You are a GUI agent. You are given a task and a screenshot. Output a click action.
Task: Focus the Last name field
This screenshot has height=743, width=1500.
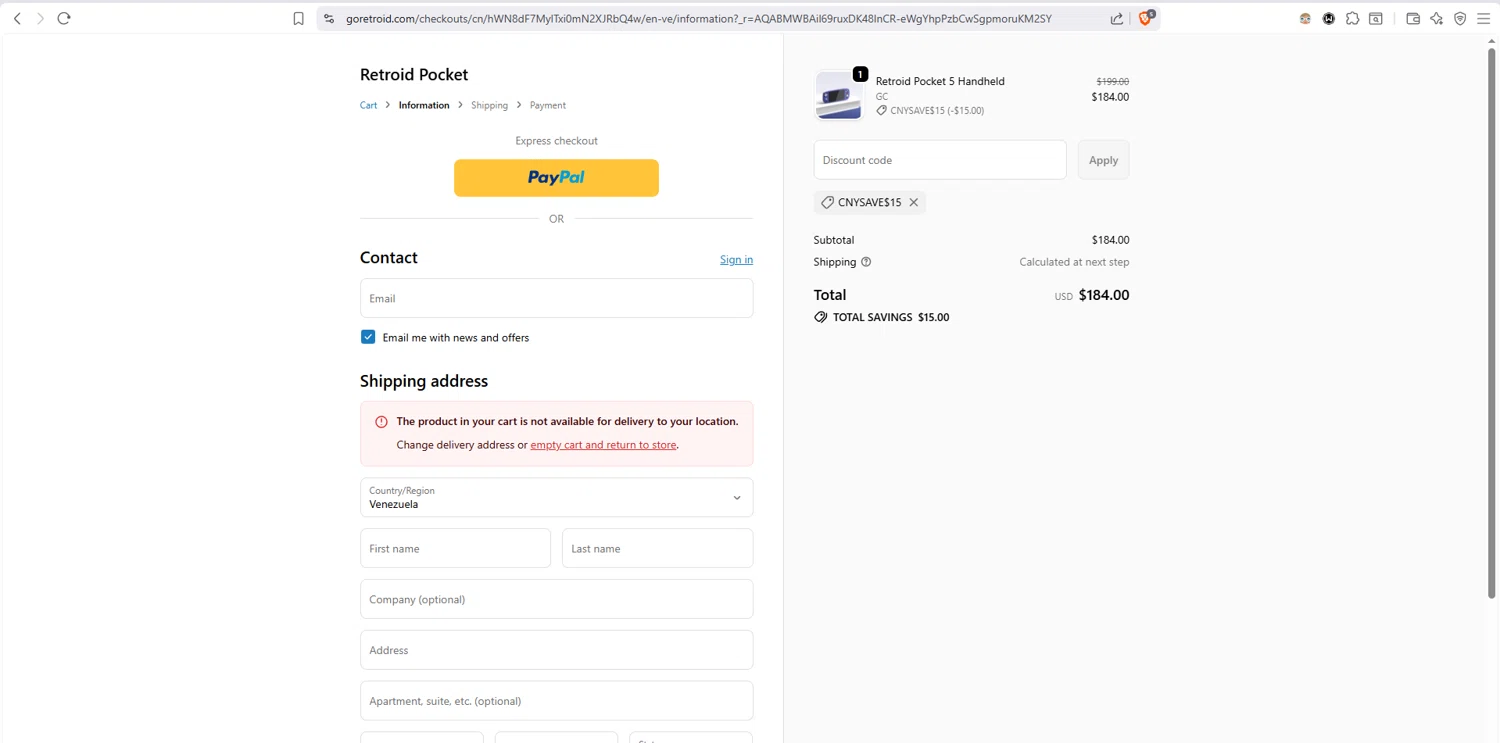[657, 548]
